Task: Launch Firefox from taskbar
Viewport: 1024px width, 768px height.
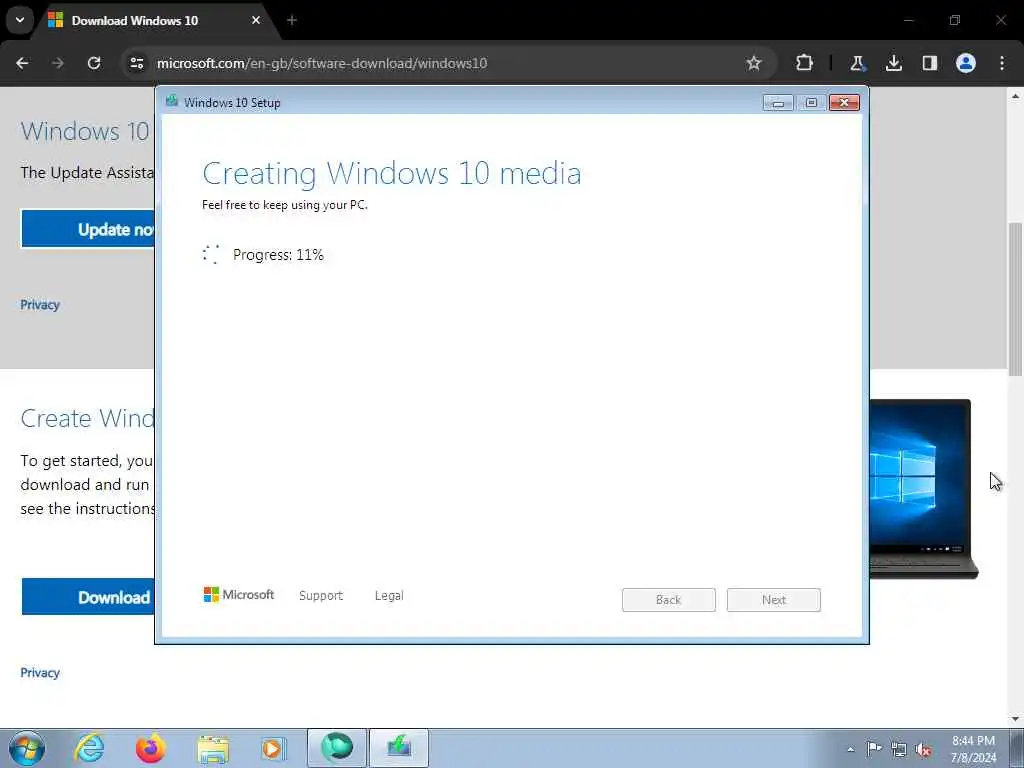Action: coord(150,748)
